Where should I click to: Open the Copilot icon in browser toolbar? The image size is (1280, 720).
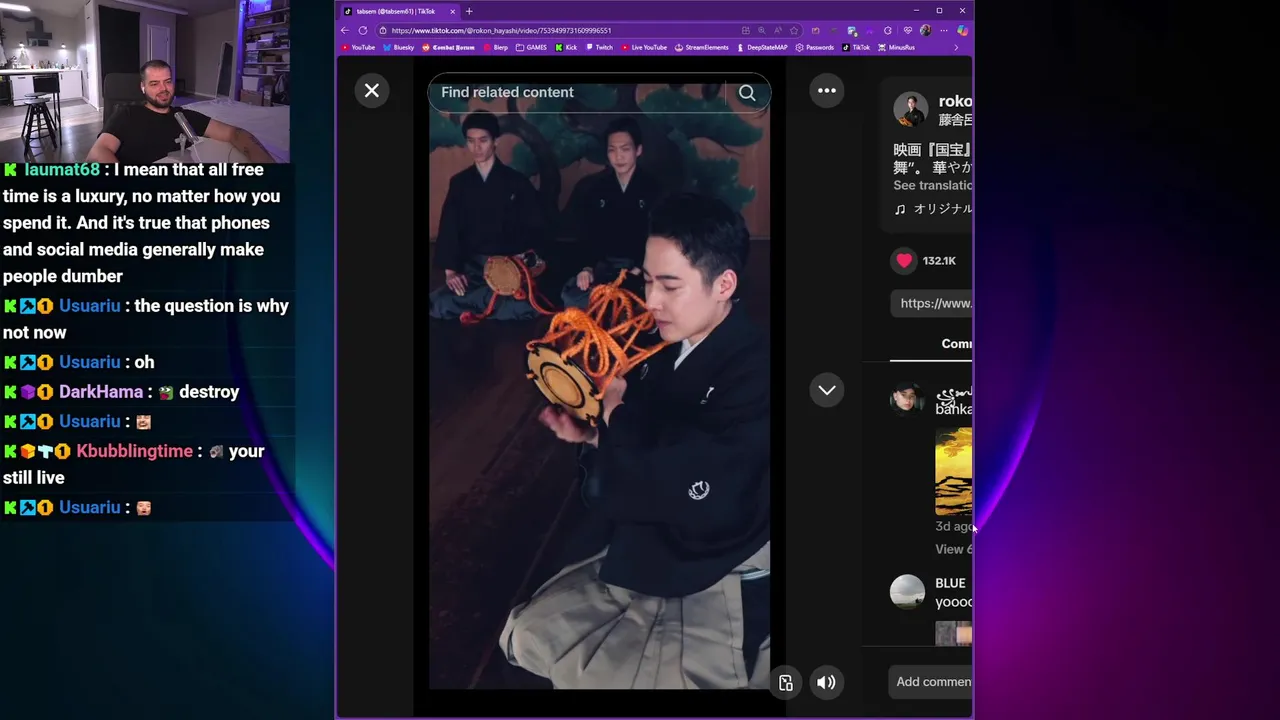point(962,31)
